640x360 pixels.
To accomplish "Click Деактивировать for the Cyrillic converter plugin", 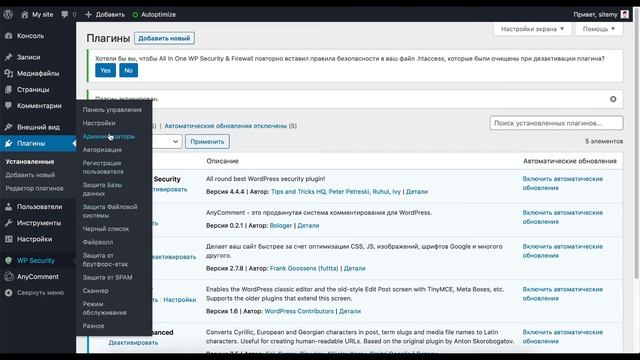I will coord(133,342).
